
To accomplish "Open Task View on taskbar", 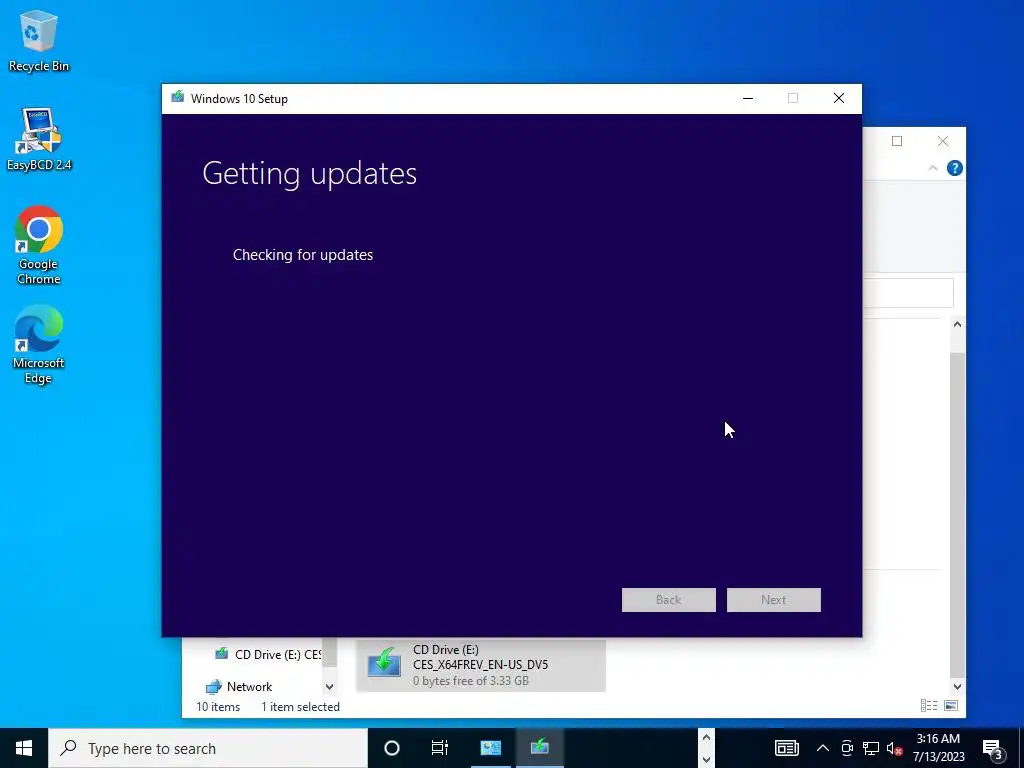I will [x=440, y=748].
